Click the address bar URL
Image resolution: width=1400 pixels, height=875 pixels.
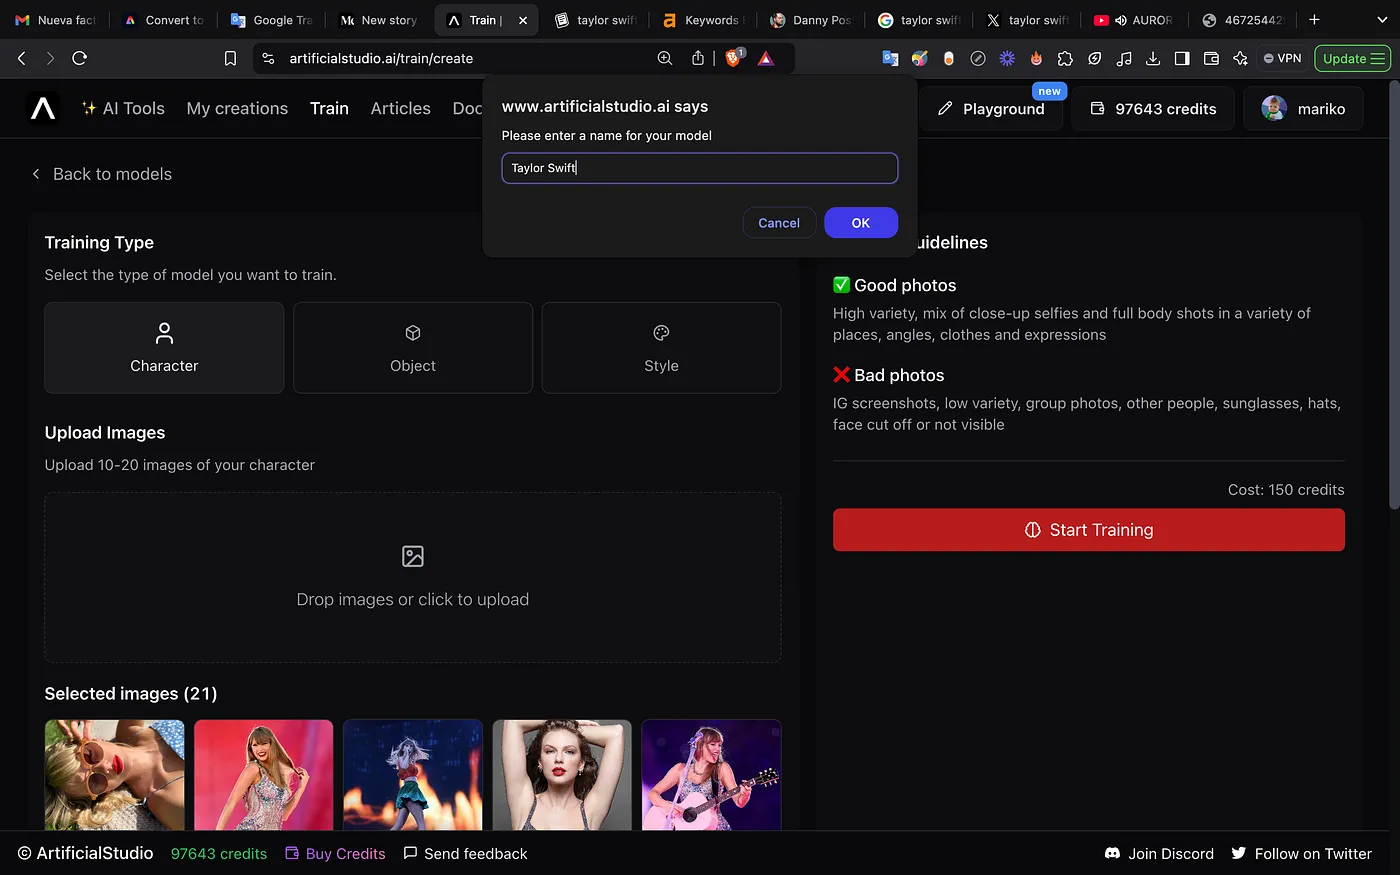[381, 58]
